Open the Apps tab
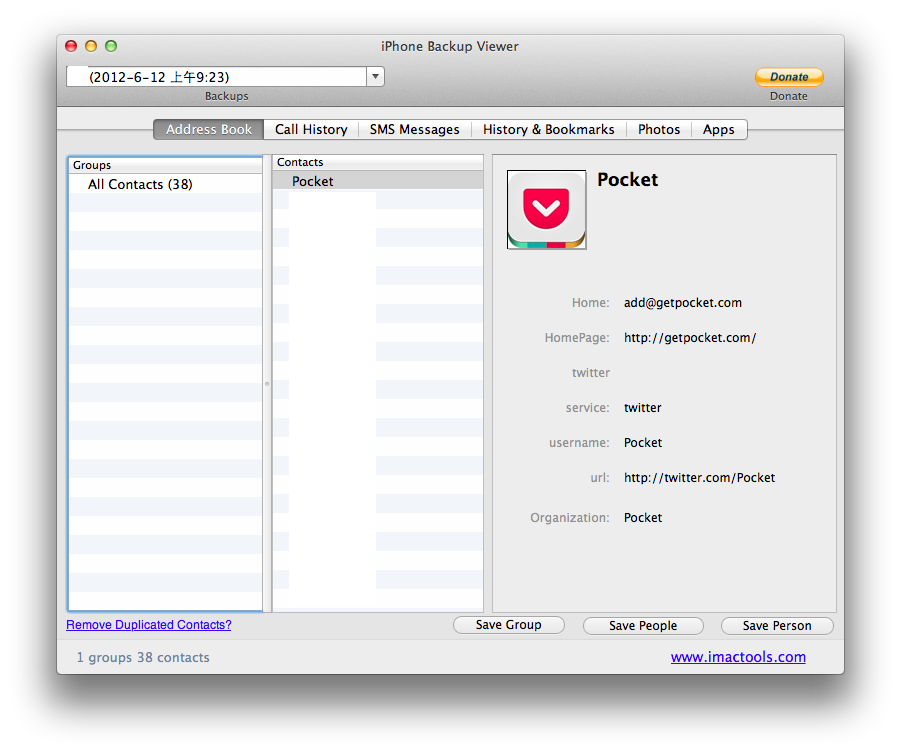Screen dimensions: 901x753 tap(718, 129)
